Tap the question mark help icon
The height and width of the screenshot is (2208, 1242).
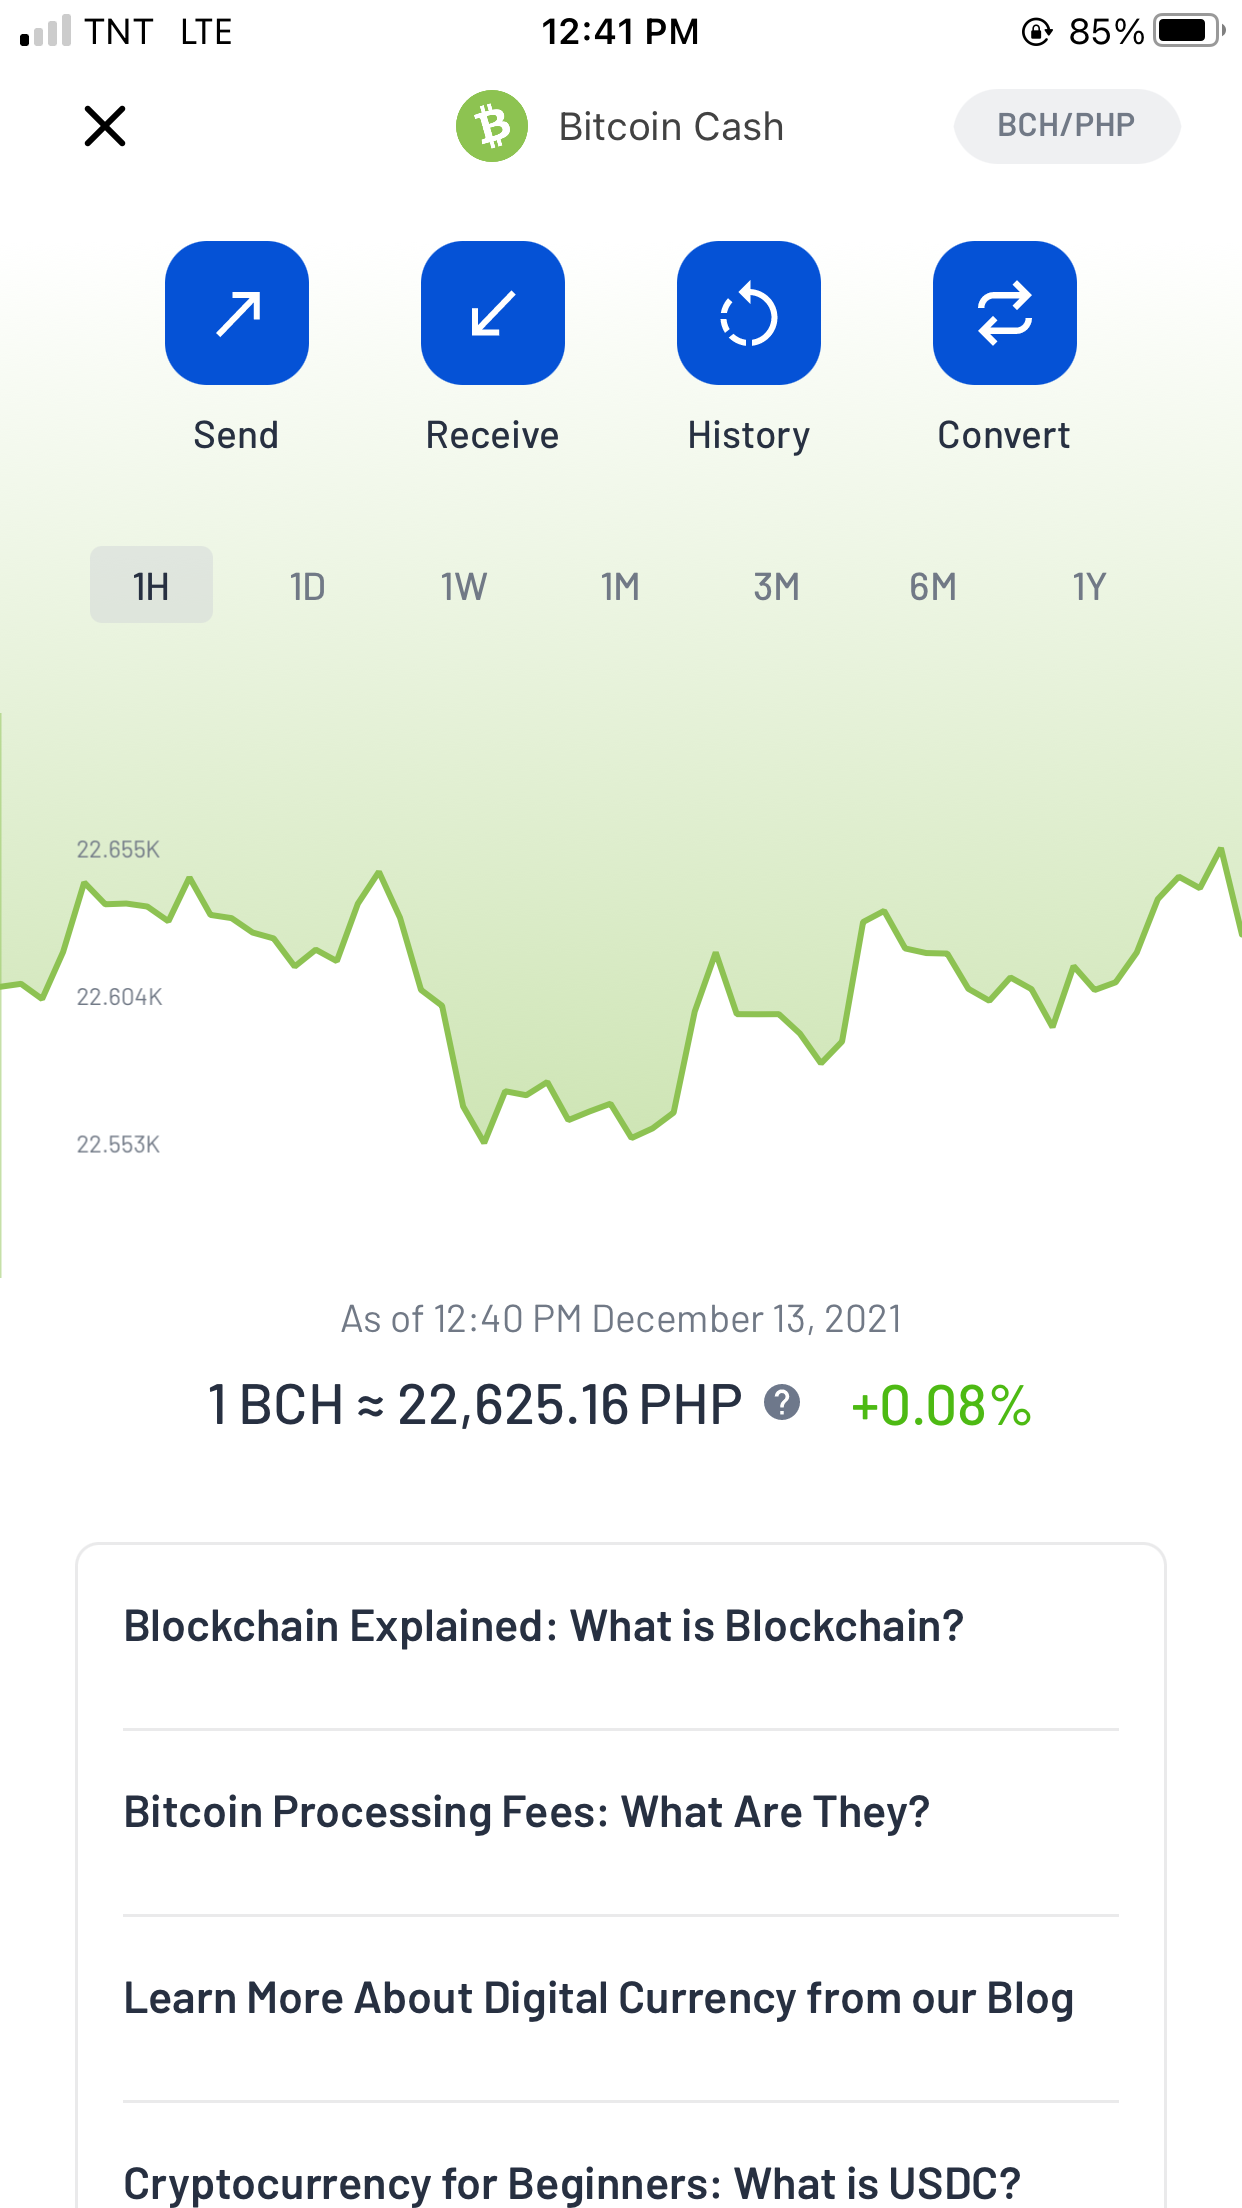tap(782, 1403)
